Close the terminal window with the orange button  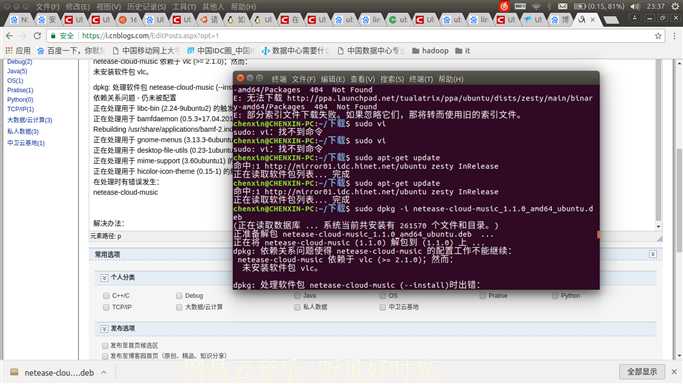tap(240, 78)
